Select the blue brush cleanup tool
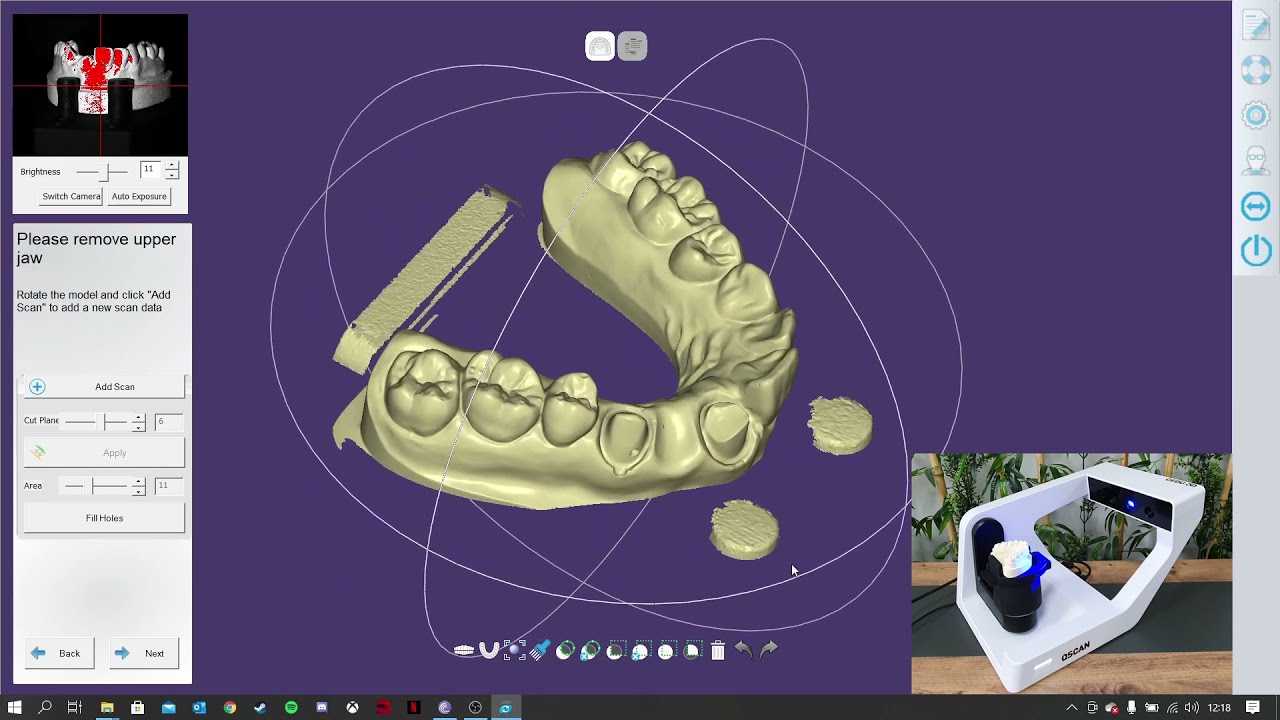Viewport: 1280px width, 720px height. pyautogui.click(x=540, y=650)
